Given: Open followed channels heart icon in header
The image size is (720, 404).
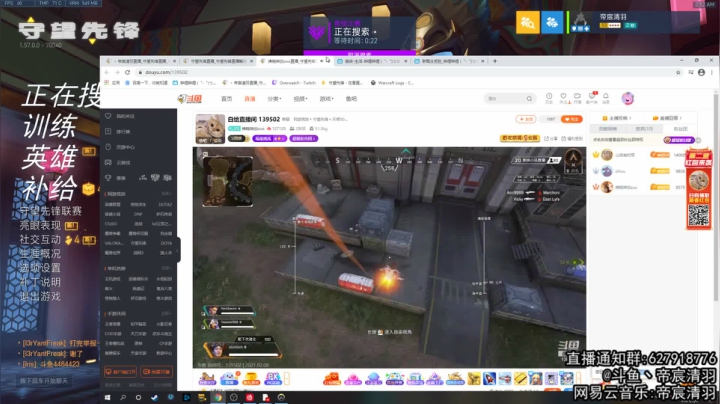Looking at the screenshot, I should (x=563, y=98).
